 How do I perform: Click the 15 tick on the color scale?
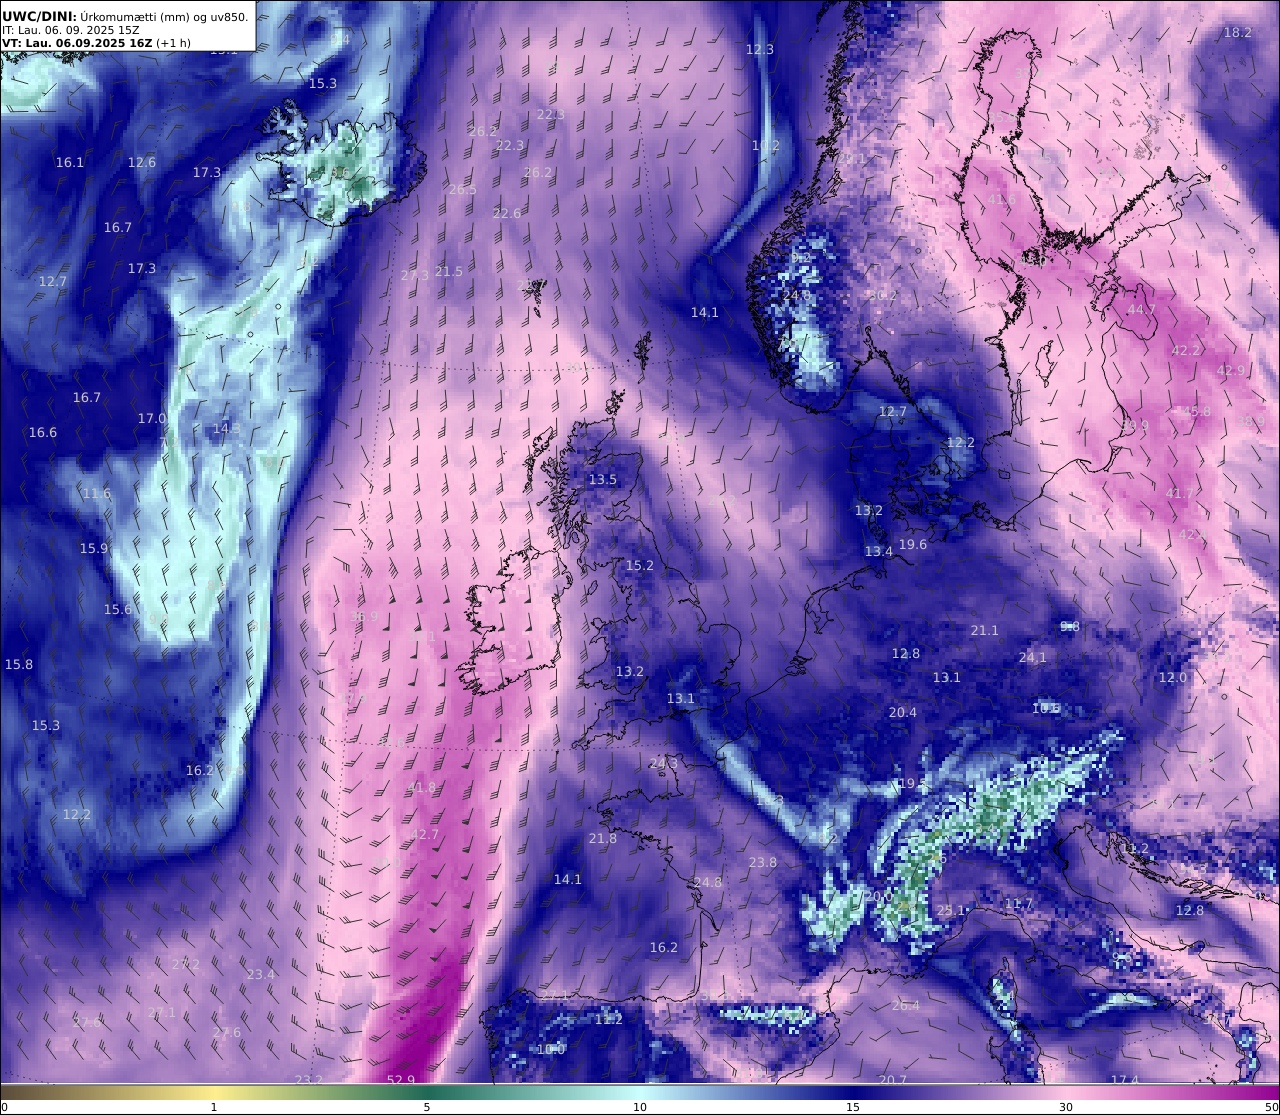coord(853,1107)
